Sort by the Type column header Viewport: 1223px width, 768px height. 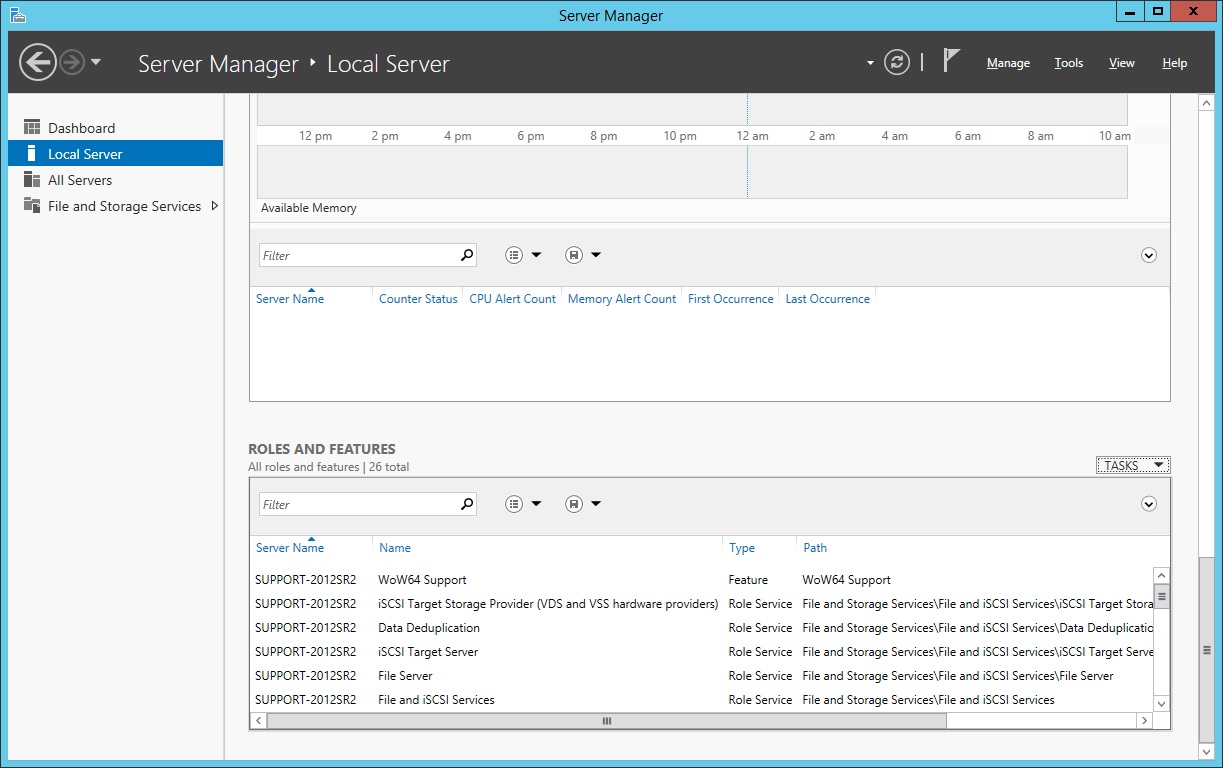point(742,548)
